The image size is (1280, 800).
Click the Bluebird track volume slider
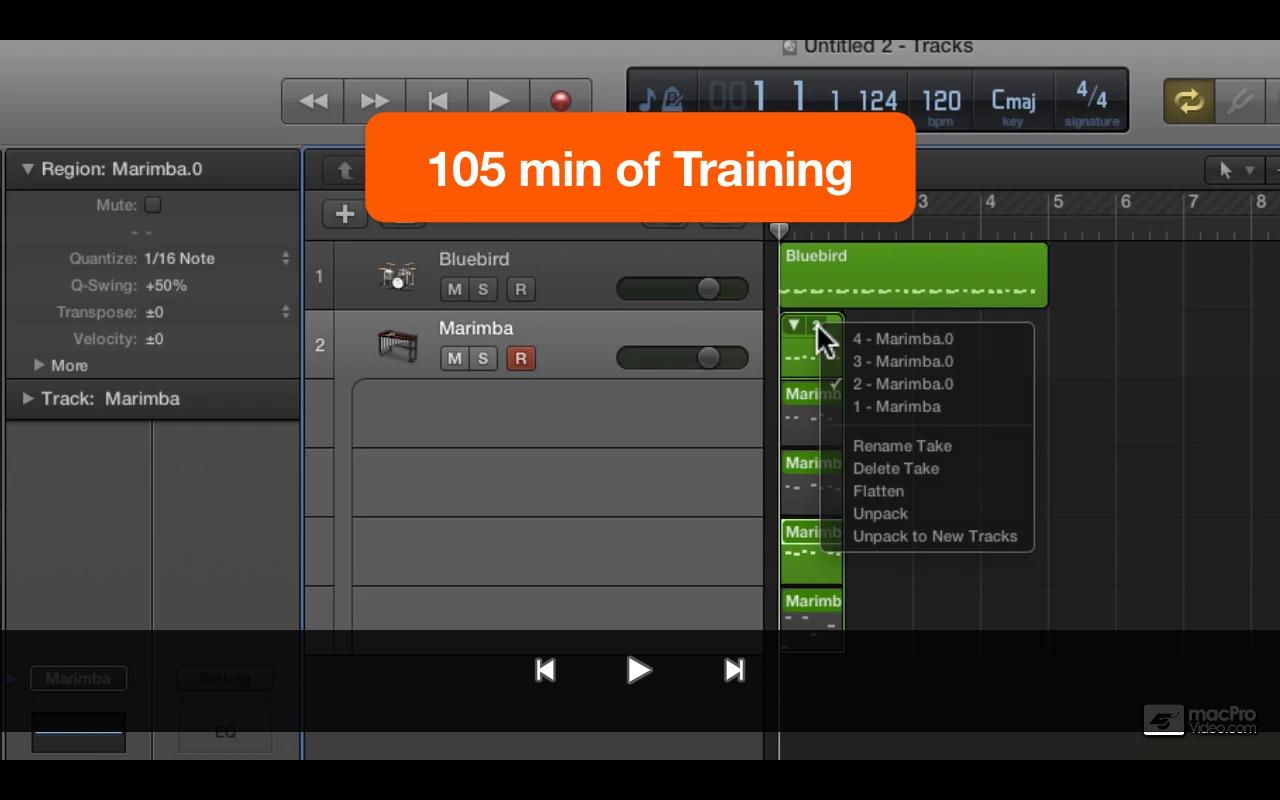click(683, 289)
